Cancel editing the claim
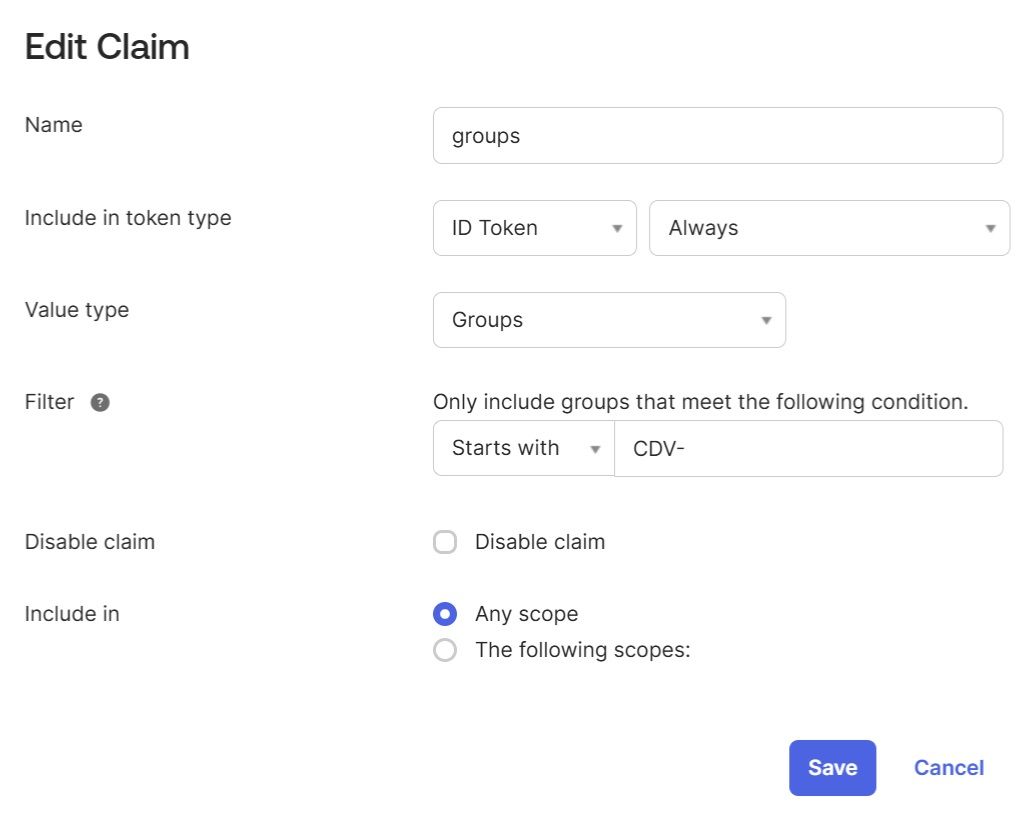Screen dimensions: 1029x825 [948, 768]
